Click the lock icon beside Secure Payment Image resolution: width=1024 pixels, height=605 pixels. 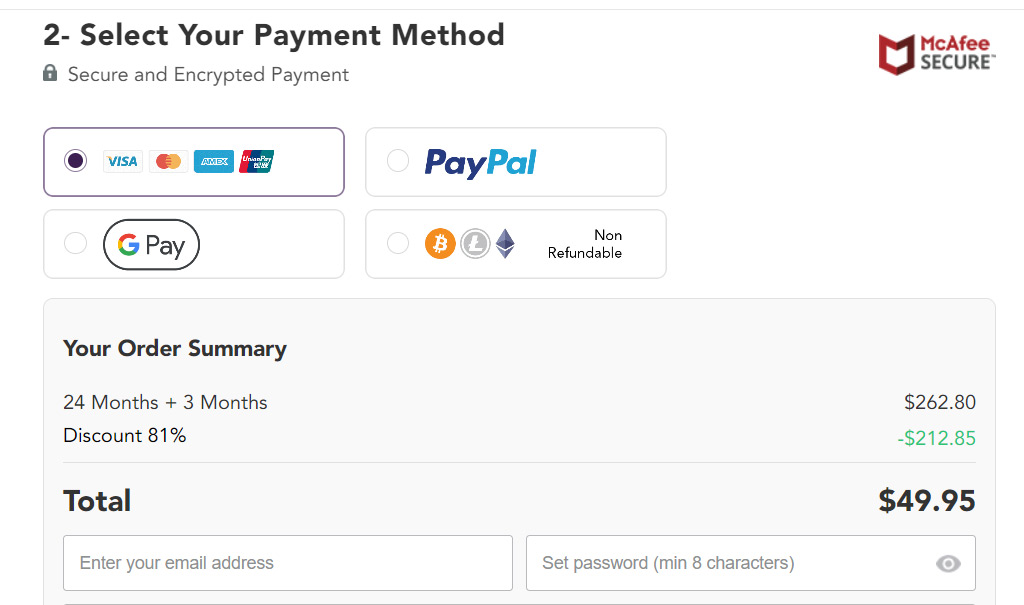point(50,74)
